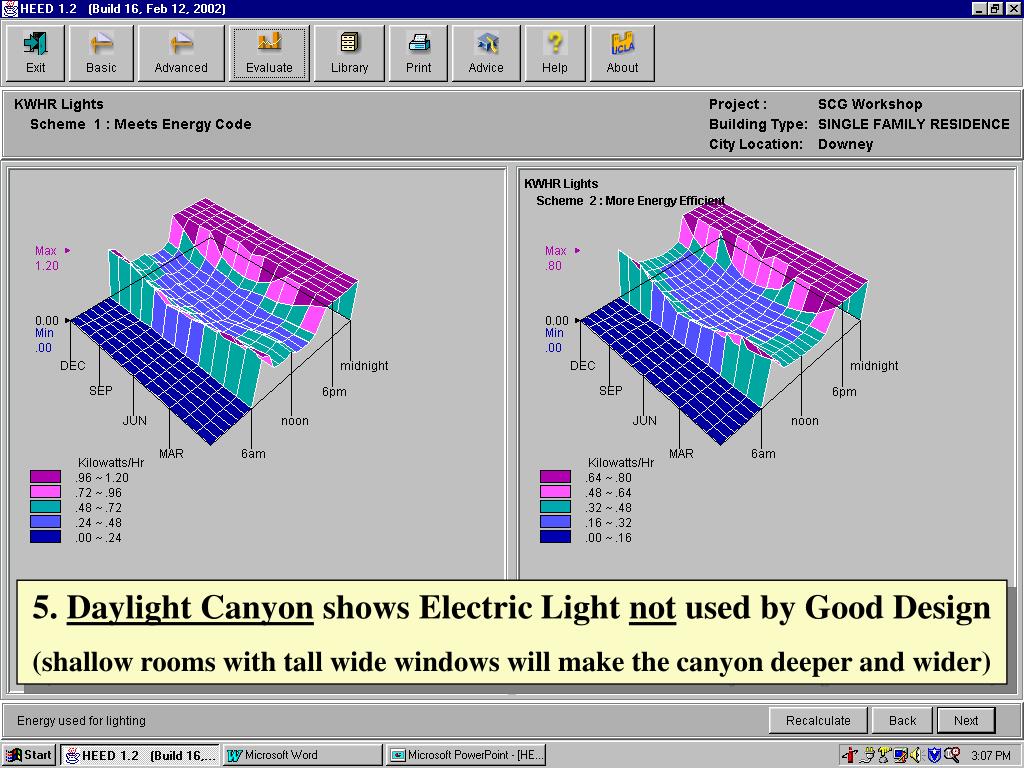Click the .96 ~ 1.20 purple legend swatch
Screen dimensions: 1024x768
click(x=45, y=477)
